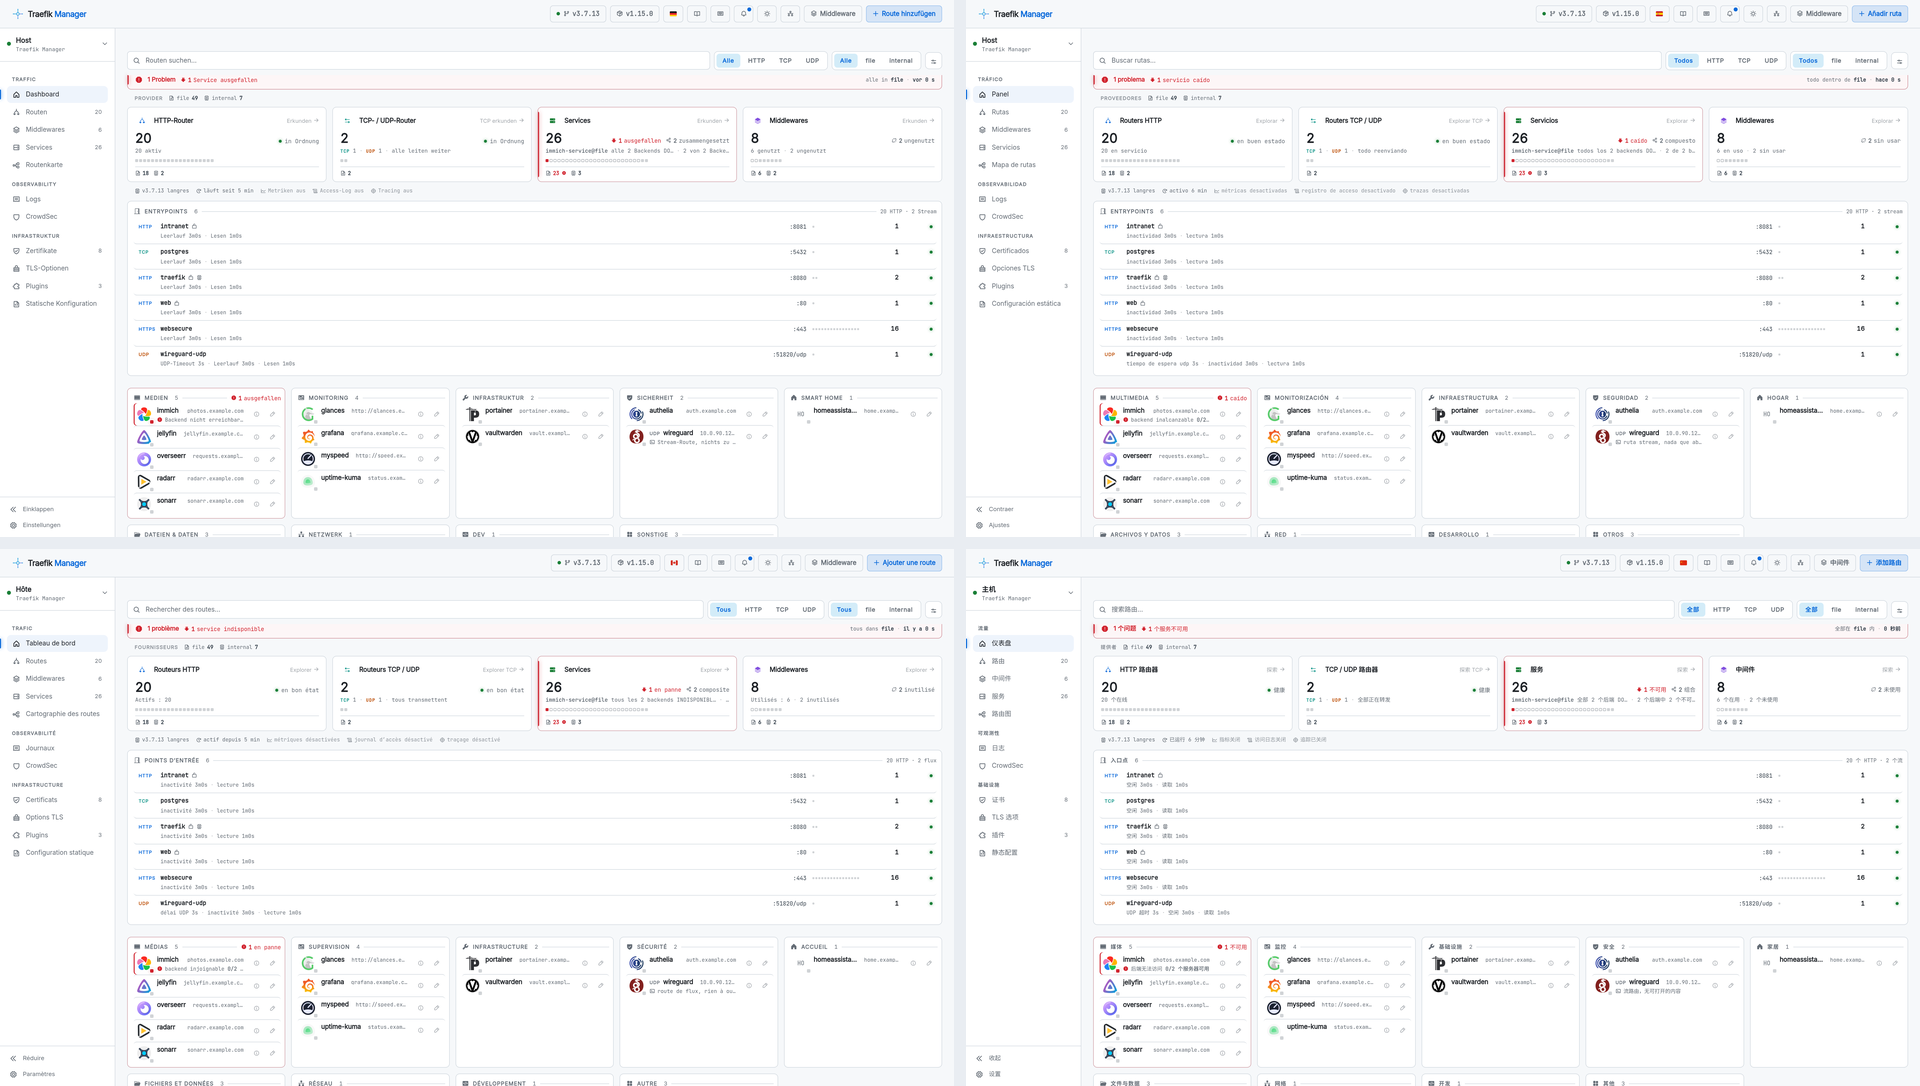The width and height of the screenshot is (1920, 1086).
Task: Focus the 'Buscar rutas...' search field
Action: click(x=1376, y=61)
